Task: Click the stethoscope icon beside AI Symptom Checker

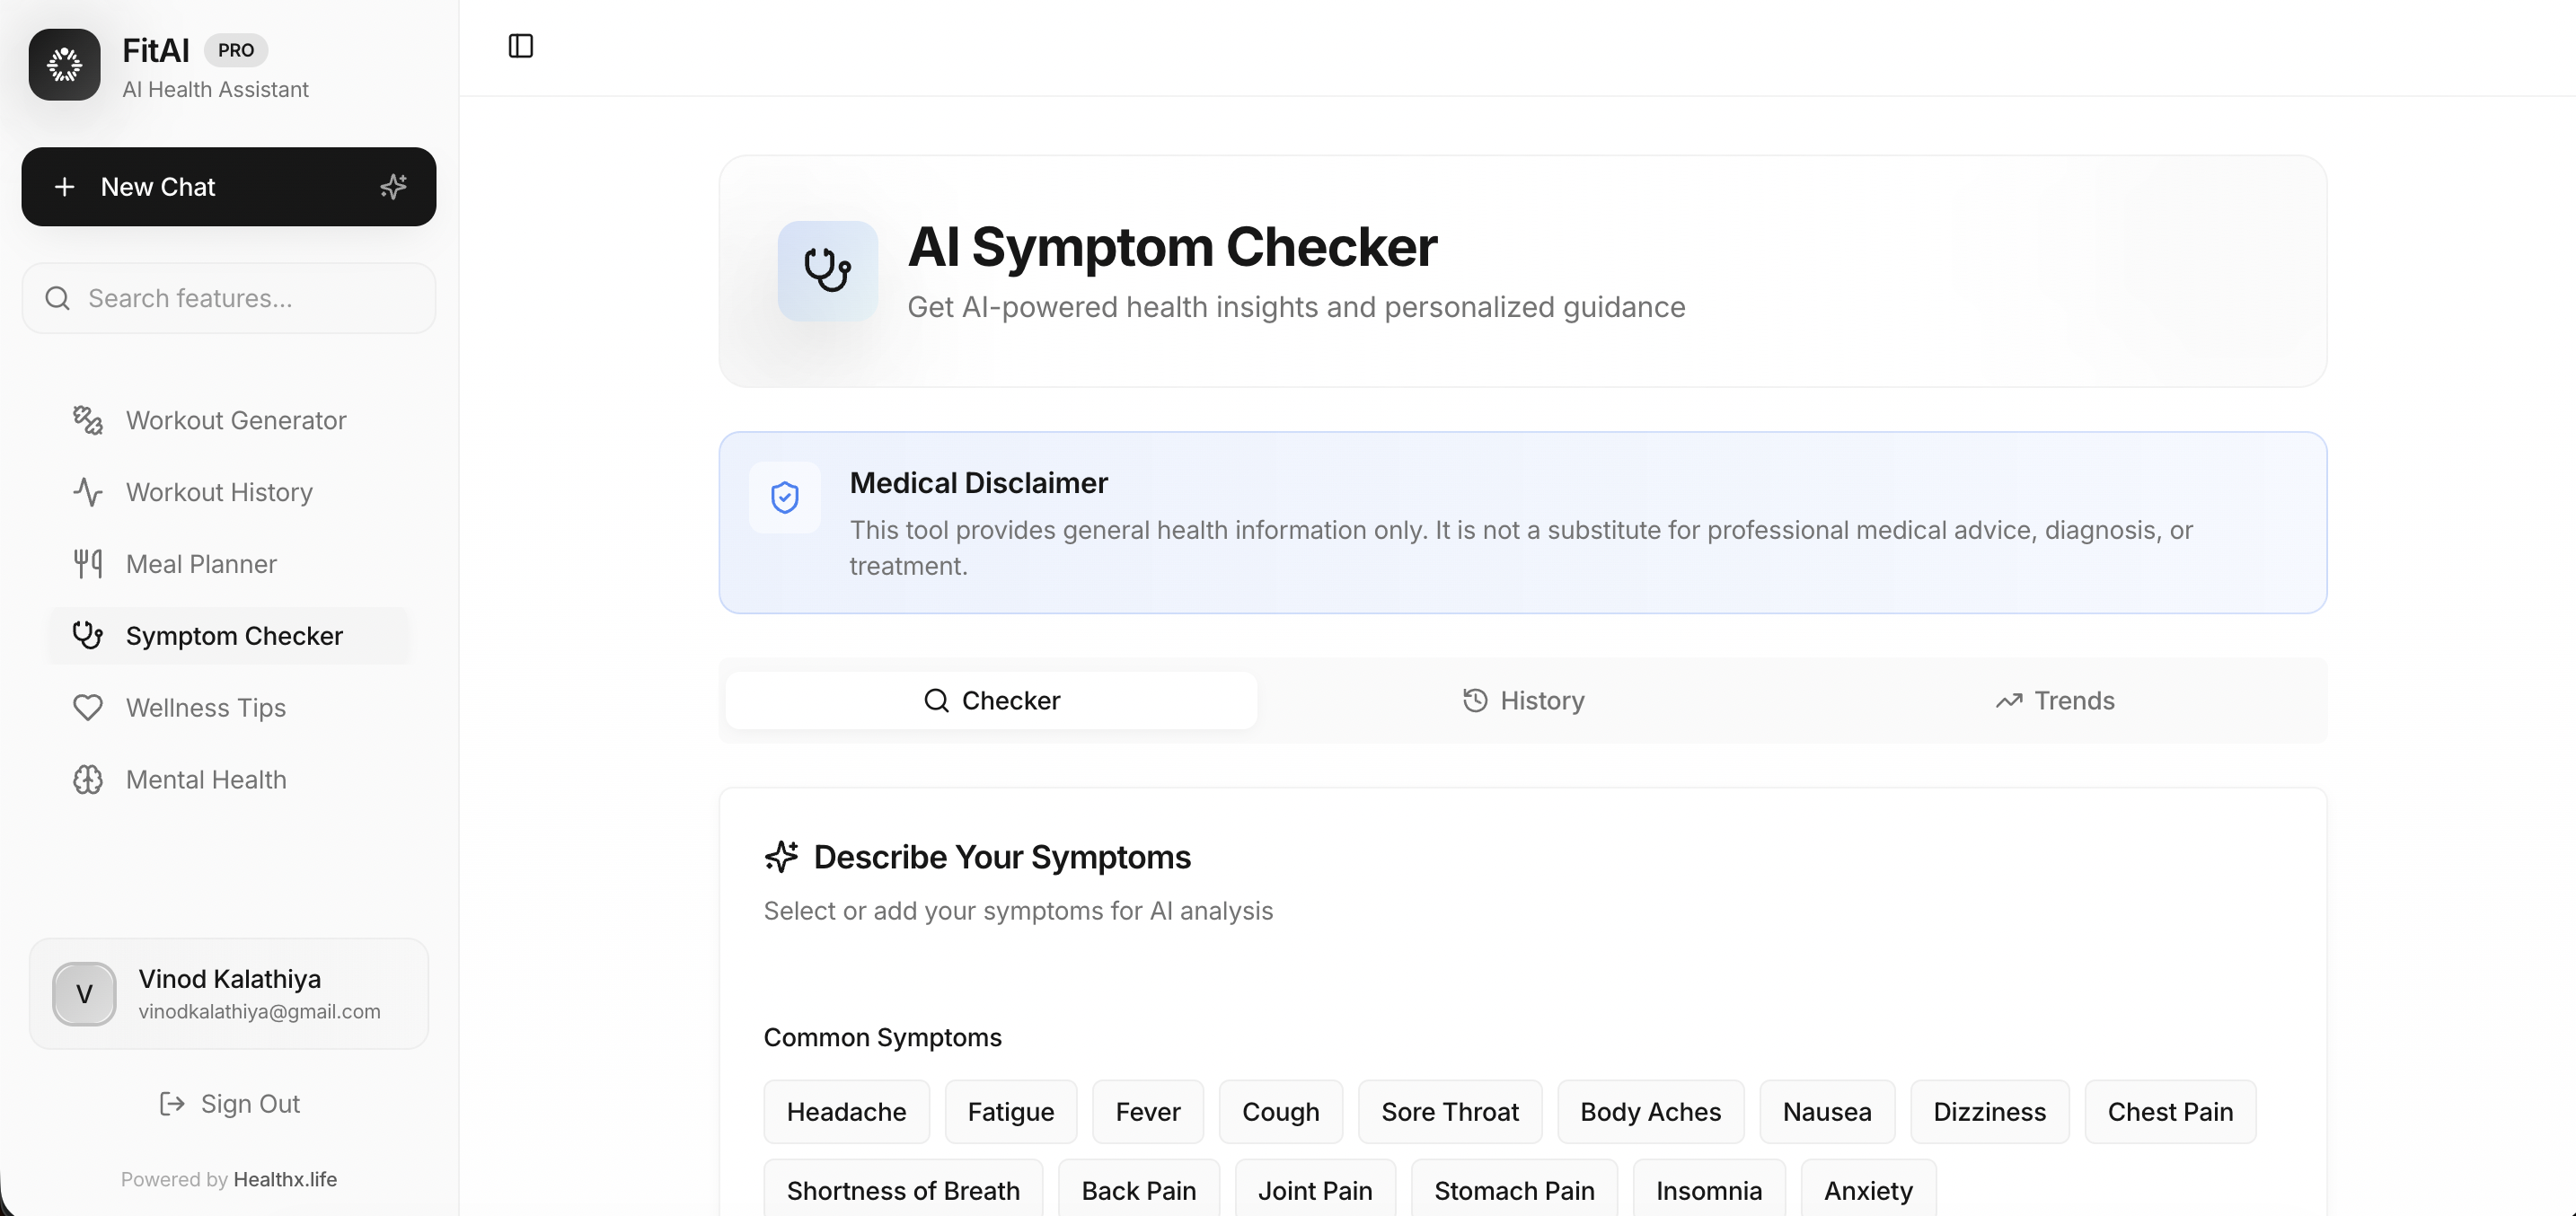Action: 827,271
